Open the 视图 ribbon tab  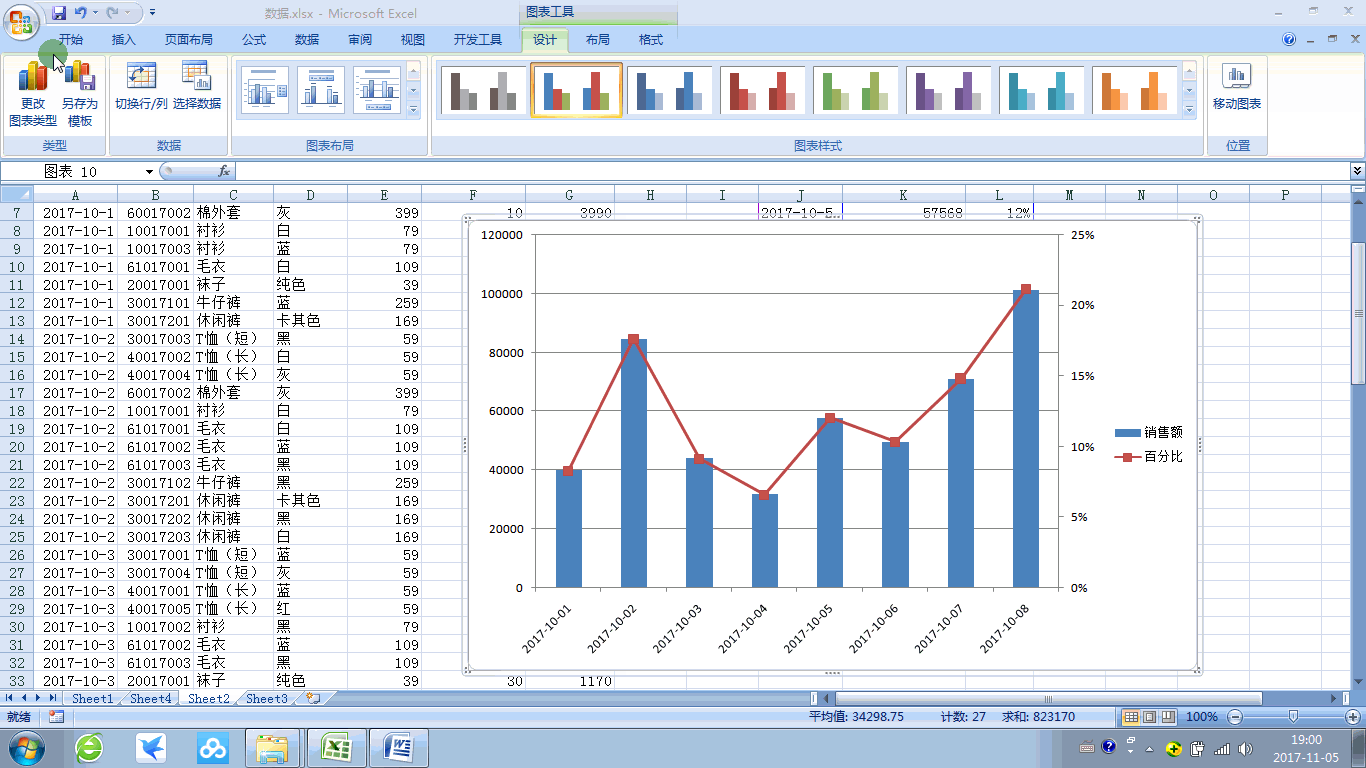[413, 40]
